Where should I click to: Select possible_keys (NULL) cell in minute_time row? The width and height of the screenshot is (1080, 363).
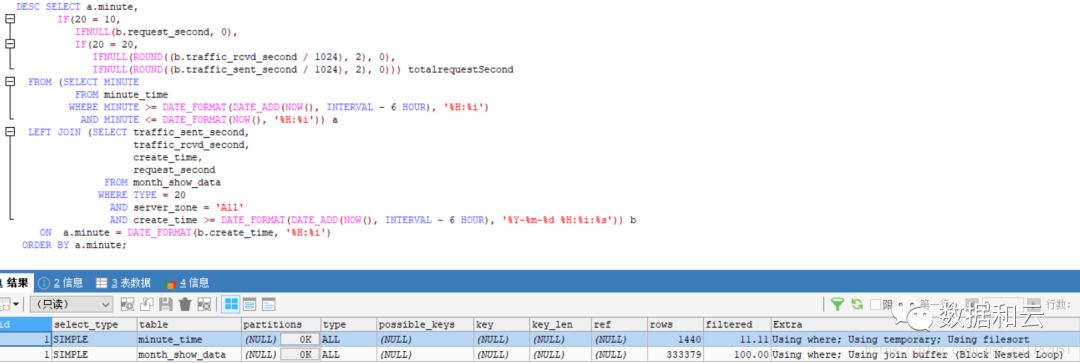pyautogui.click(x=424, y=340)
